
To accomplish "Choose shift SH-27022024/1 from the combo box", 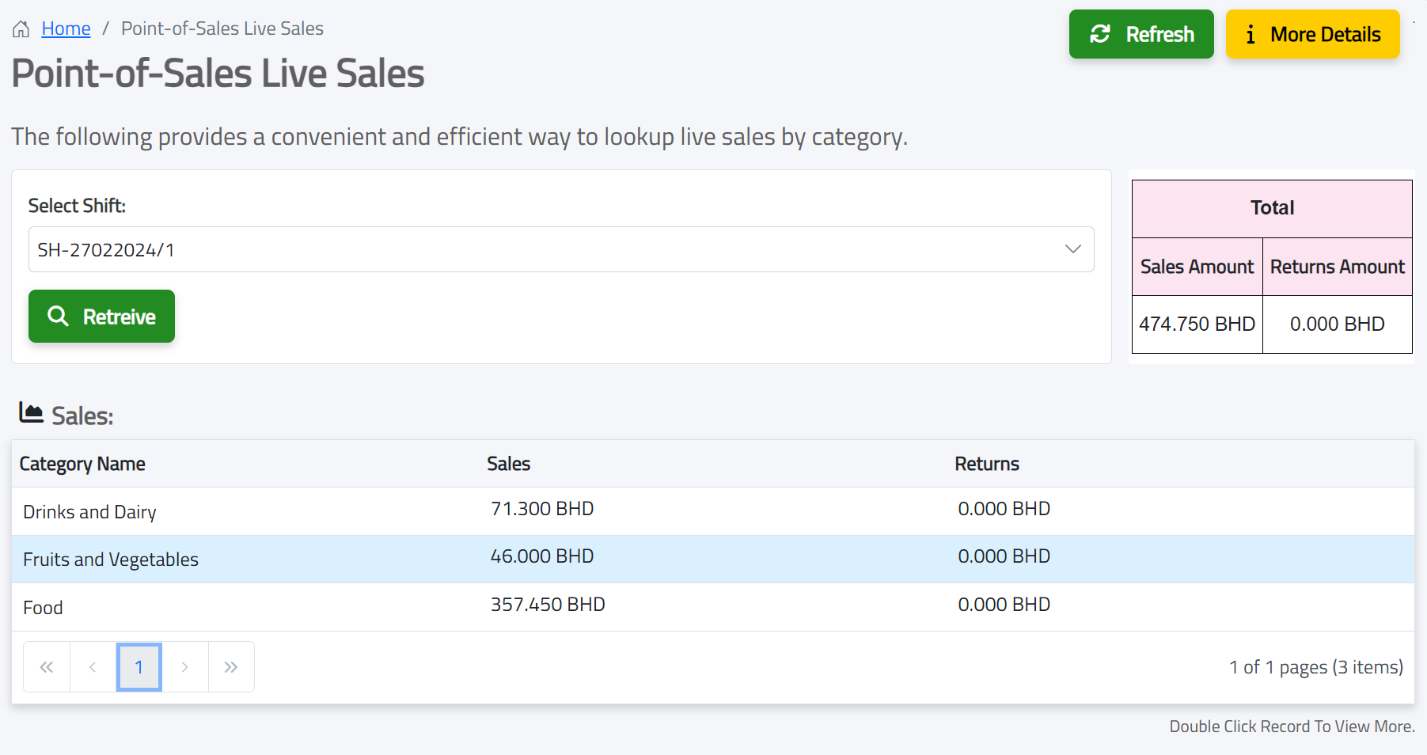I will tap(560, 249).
